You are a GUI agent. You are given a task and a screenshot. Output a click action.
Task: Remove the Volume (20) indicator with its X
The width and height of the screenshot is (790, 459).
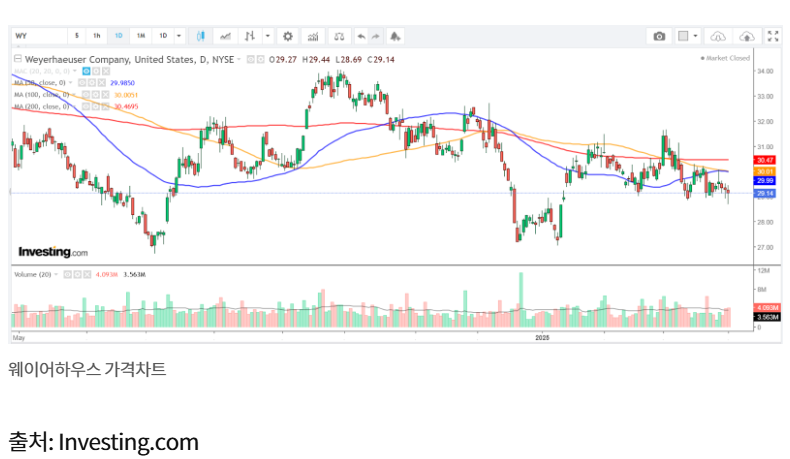87,275
